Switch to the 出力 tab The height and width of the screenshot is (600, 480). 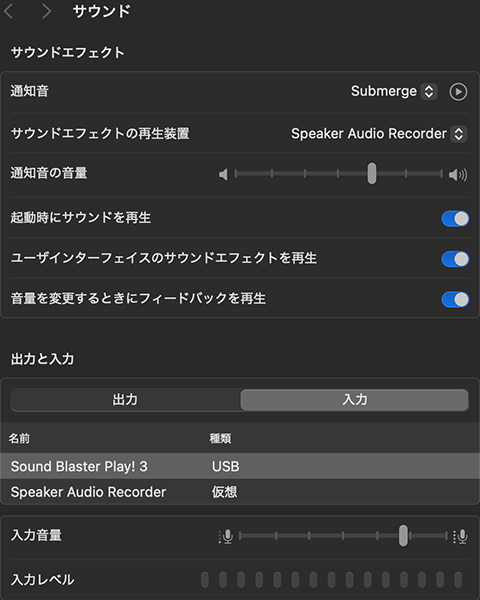[126, 400]
